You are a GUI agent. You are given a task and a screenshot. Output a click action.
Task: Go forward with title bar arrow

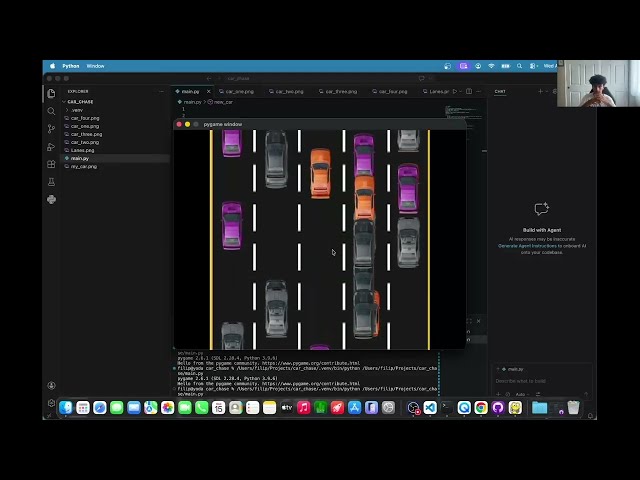219,78
